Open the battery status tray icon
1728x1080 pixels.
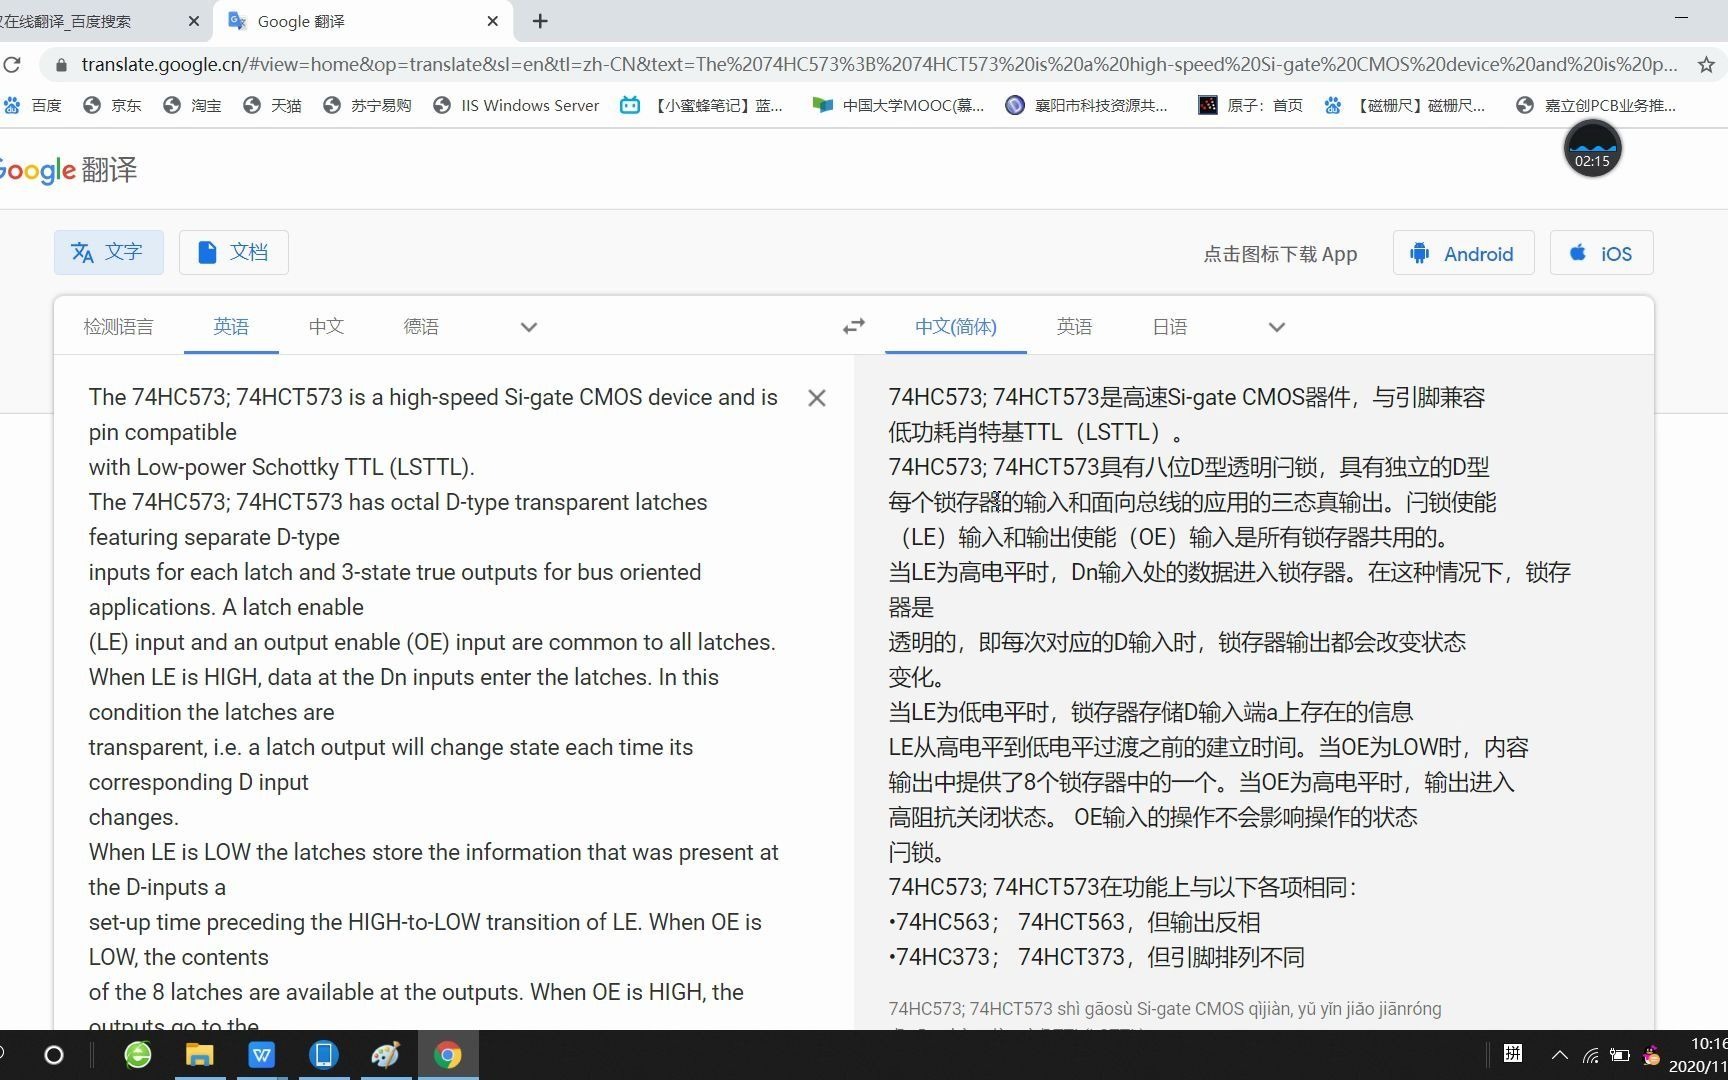1621,1055
